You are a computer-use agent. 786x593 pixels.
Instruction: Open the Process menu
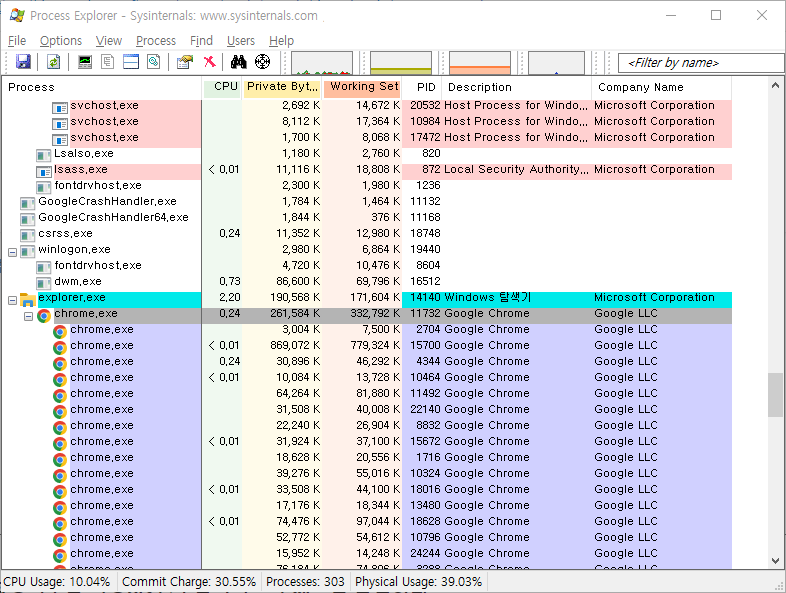(156, 41)
